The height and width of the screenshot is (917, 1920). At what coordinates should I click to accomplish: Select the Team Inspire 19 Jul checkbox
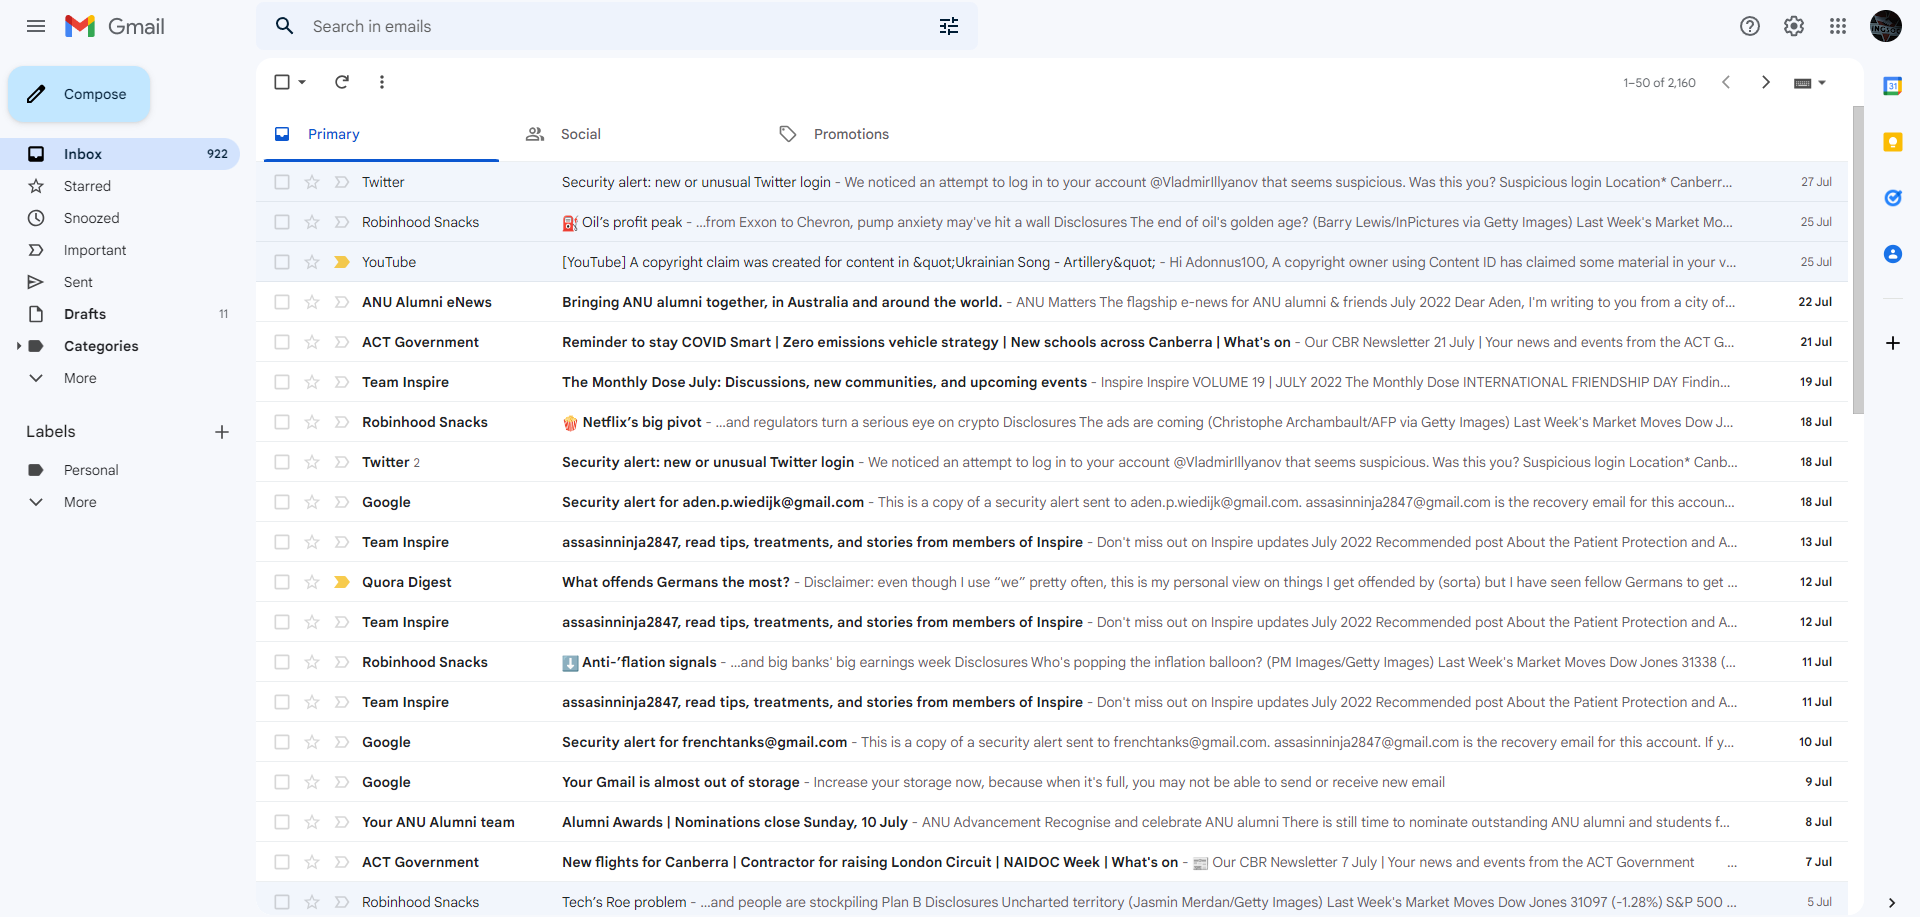tap(282, 382)
